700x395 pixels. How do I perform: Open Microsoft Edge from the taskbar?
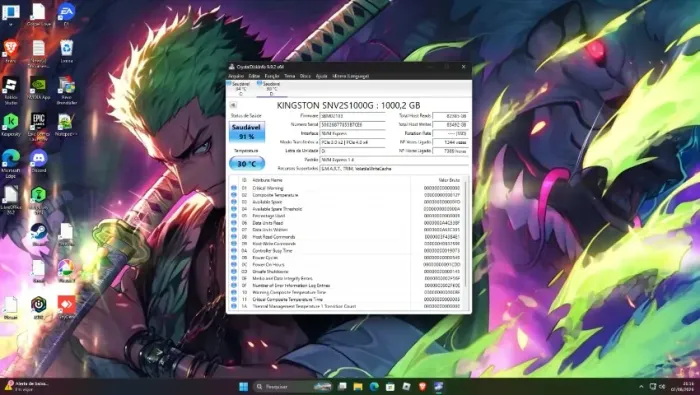click(x=374, y=387)
